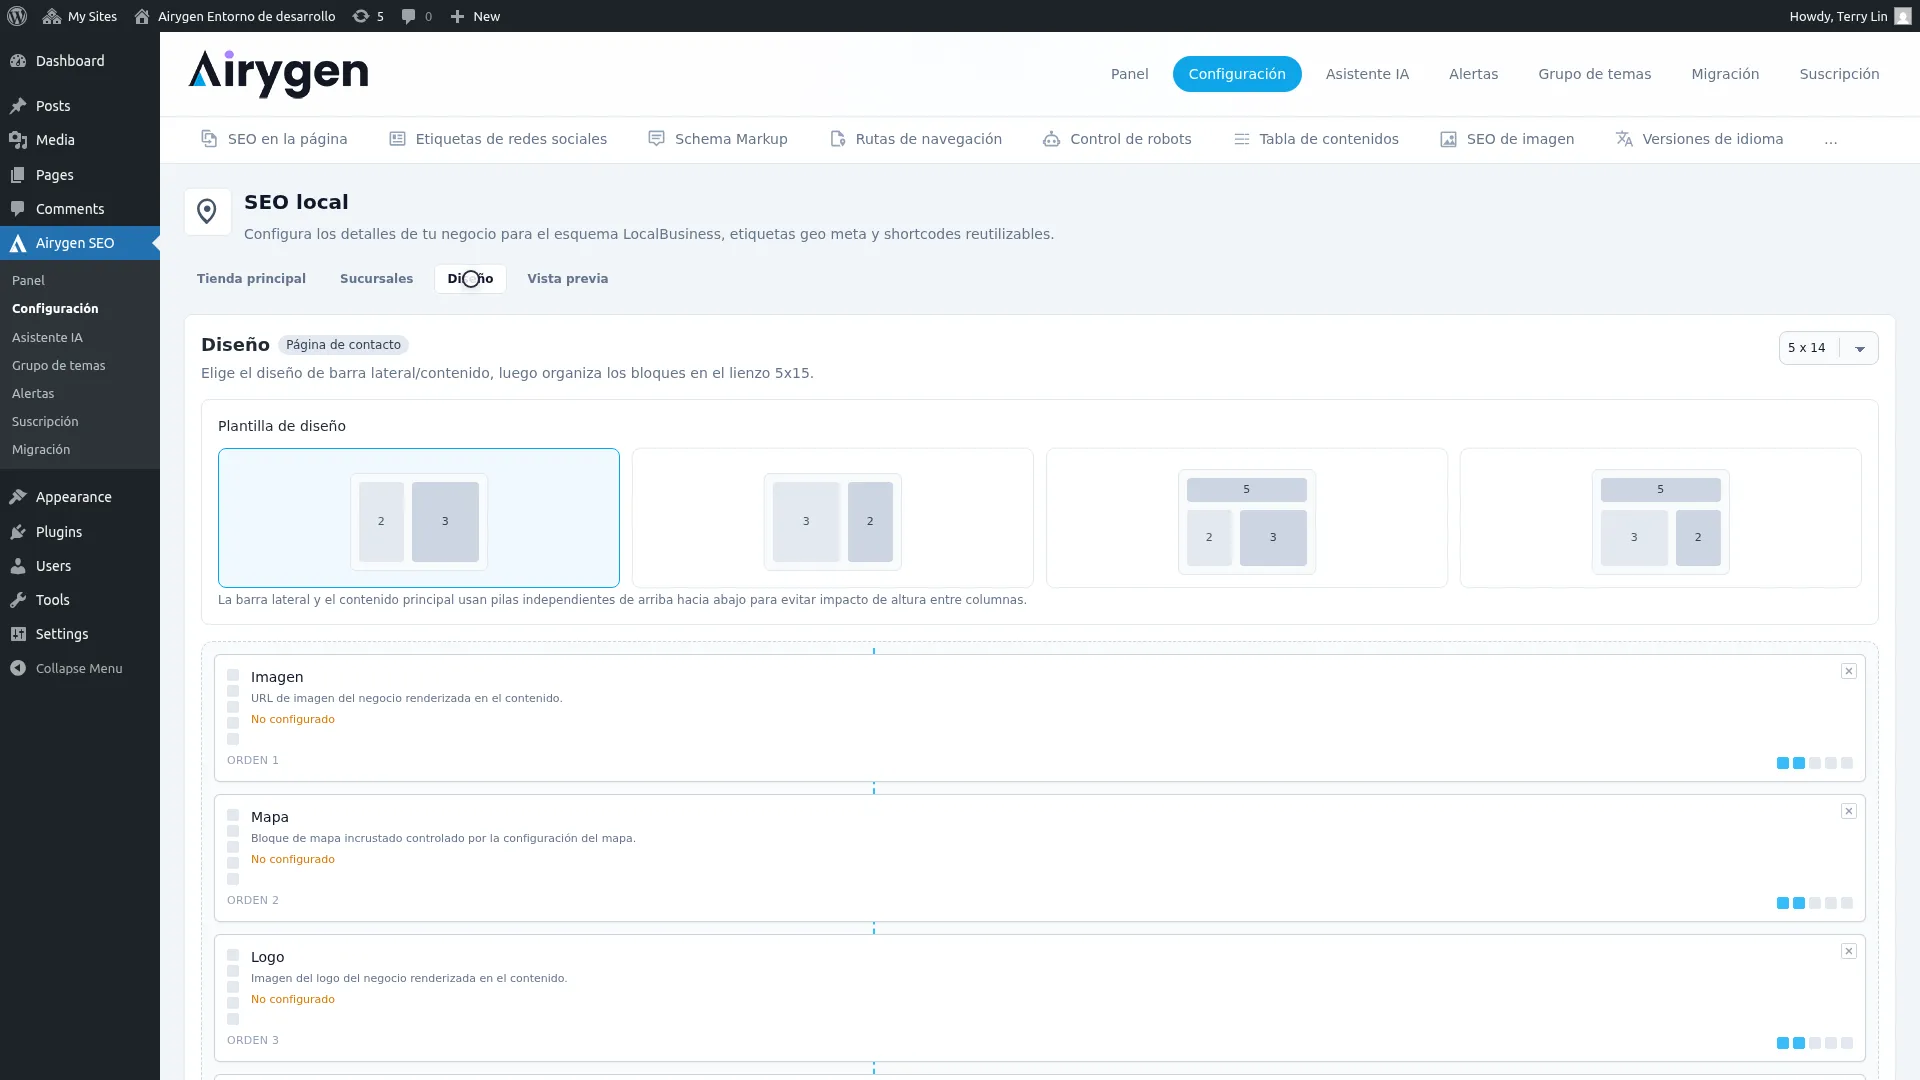Collapse the admin menu with the arrow icon
Viewport: 1920px width, 1080px height.
click(x=18, y=668)
